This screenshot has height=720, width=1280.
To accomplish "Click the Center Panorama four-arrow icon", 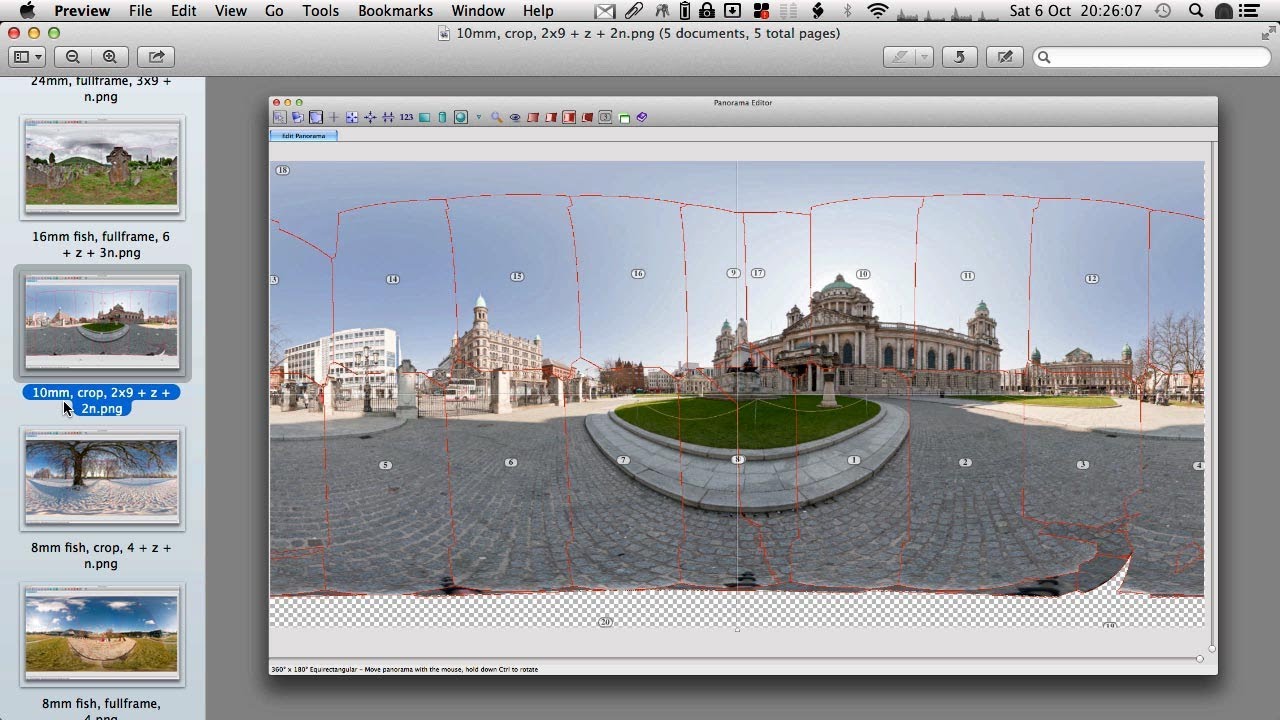I will pos(370,117).
